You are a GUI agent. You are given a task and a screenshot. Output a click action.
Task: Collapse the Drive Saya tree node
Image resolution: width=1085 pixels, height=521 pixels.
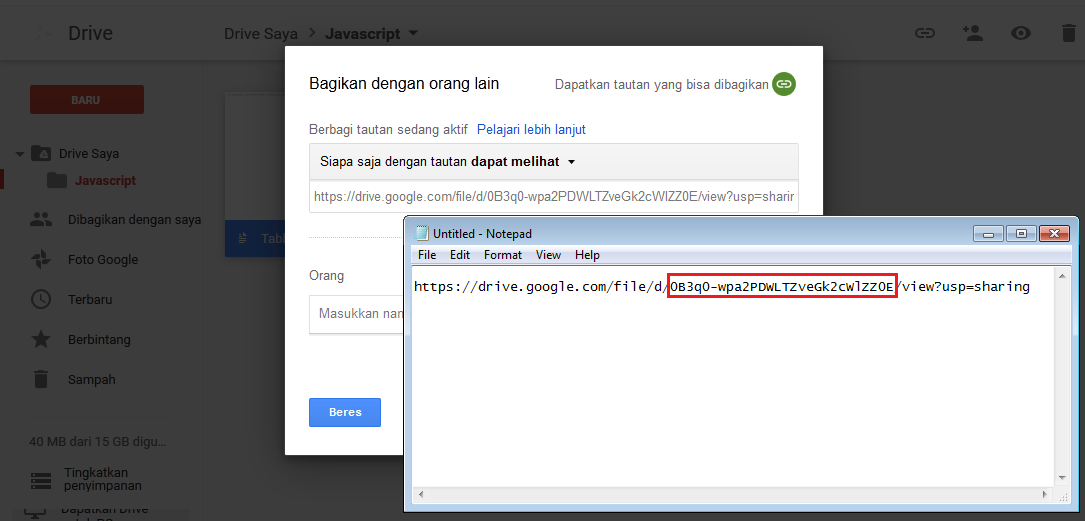[x=19, y=154]
